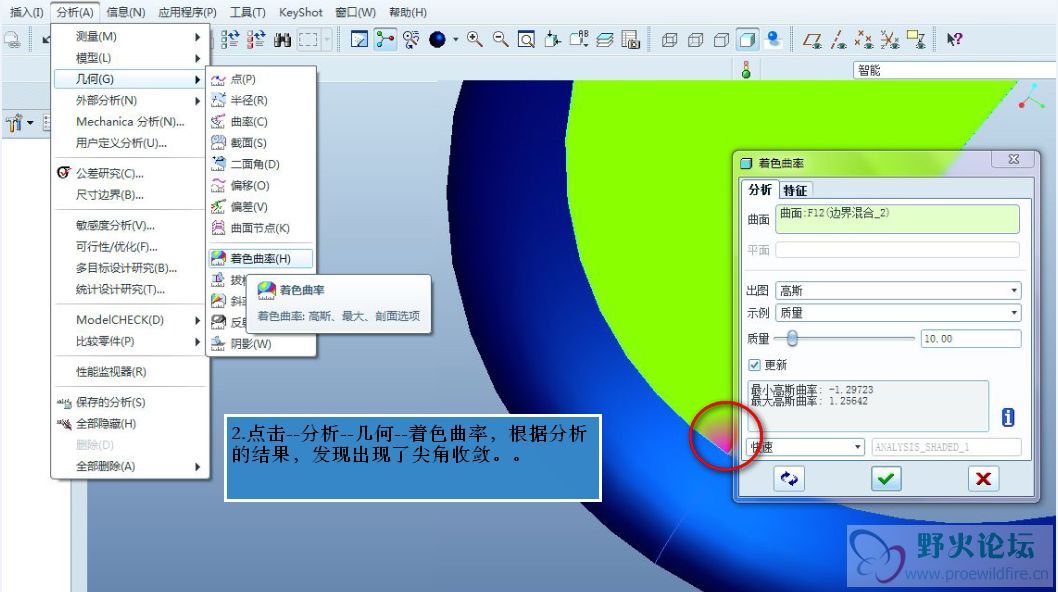1058x592 pixels.
Task: Click the named view list toolbar icon
Action: point(578,40)
